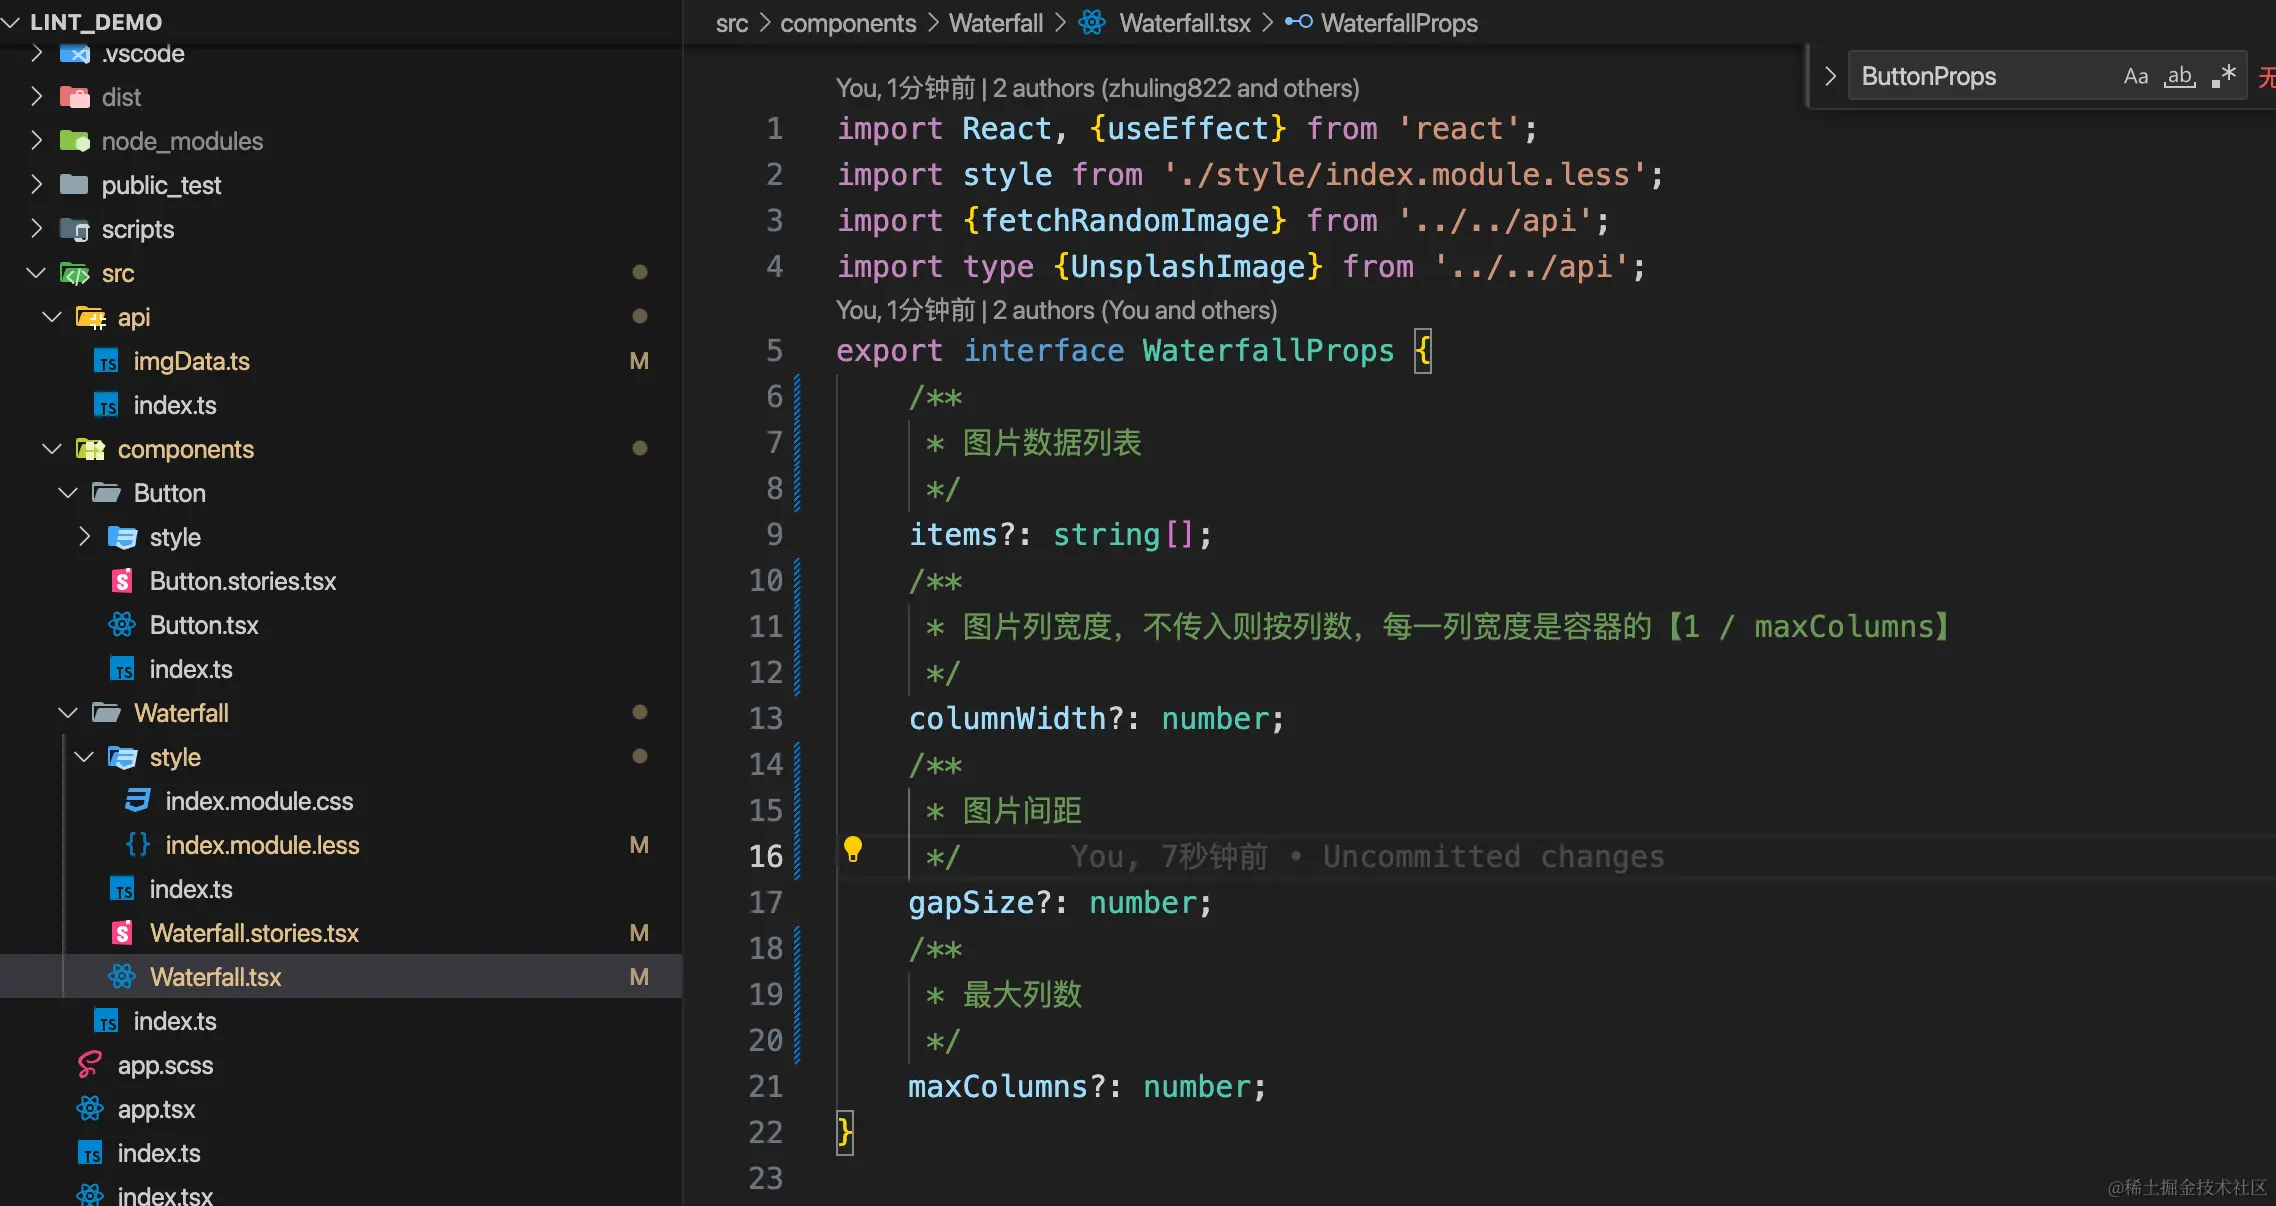Click the Storybook icon for Button.stories.tsx
Viewport: 2276px width, 1206px height.
click(x=122, y=581)
